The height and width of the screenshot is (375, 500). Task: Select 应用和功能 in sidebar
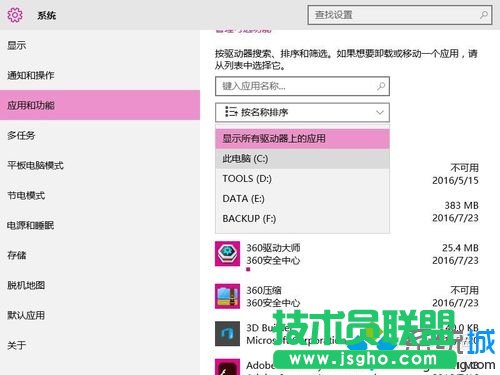click(x=100, y=105)
